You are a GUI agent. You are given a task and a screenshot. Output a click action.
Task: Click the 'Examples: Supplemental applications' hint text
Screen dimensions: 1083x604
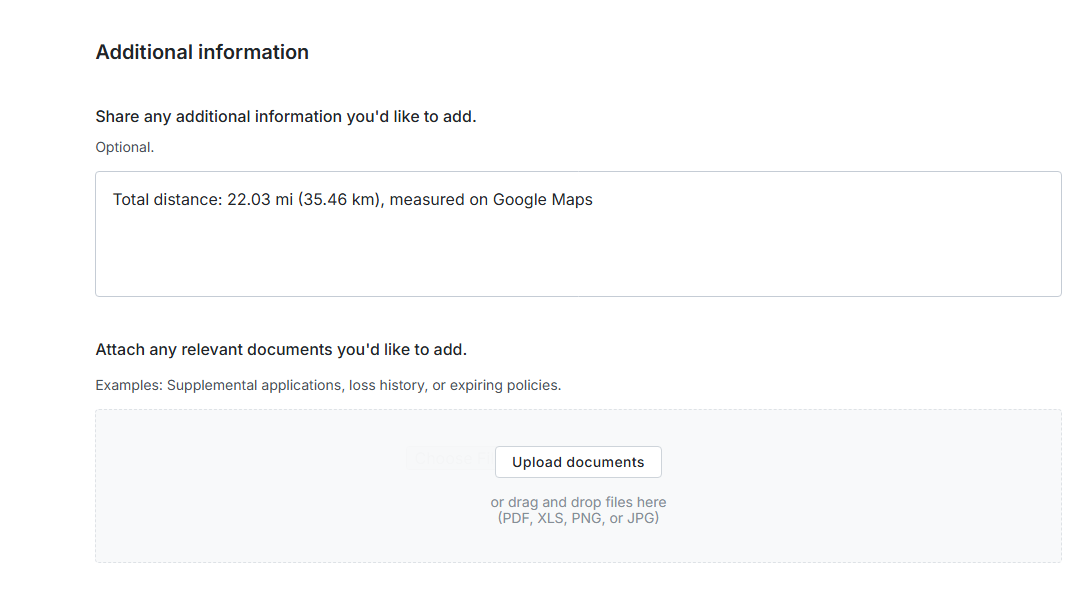pos(218,385)
